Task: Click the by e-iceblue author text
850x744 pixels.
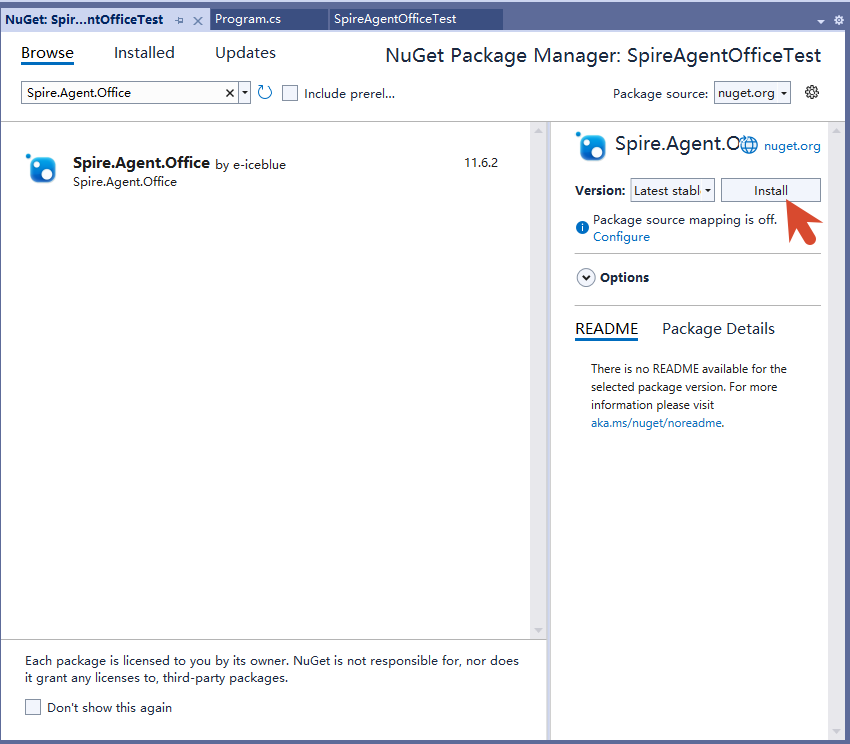Action: tap(250, 165)
